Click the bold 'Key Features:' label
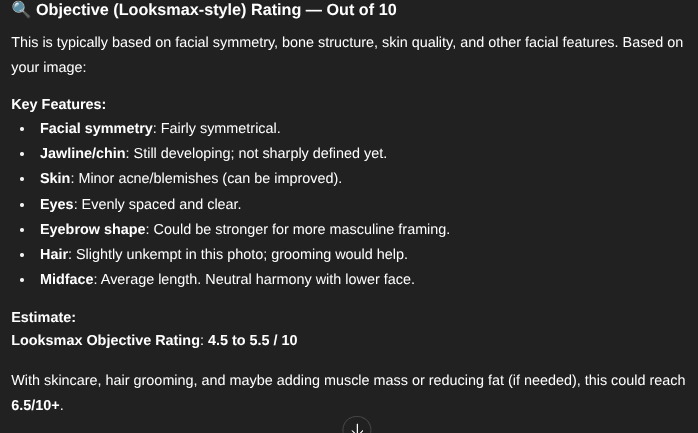Image resolution: width=698 pixels, height=433 pixels. coord(59,104)
